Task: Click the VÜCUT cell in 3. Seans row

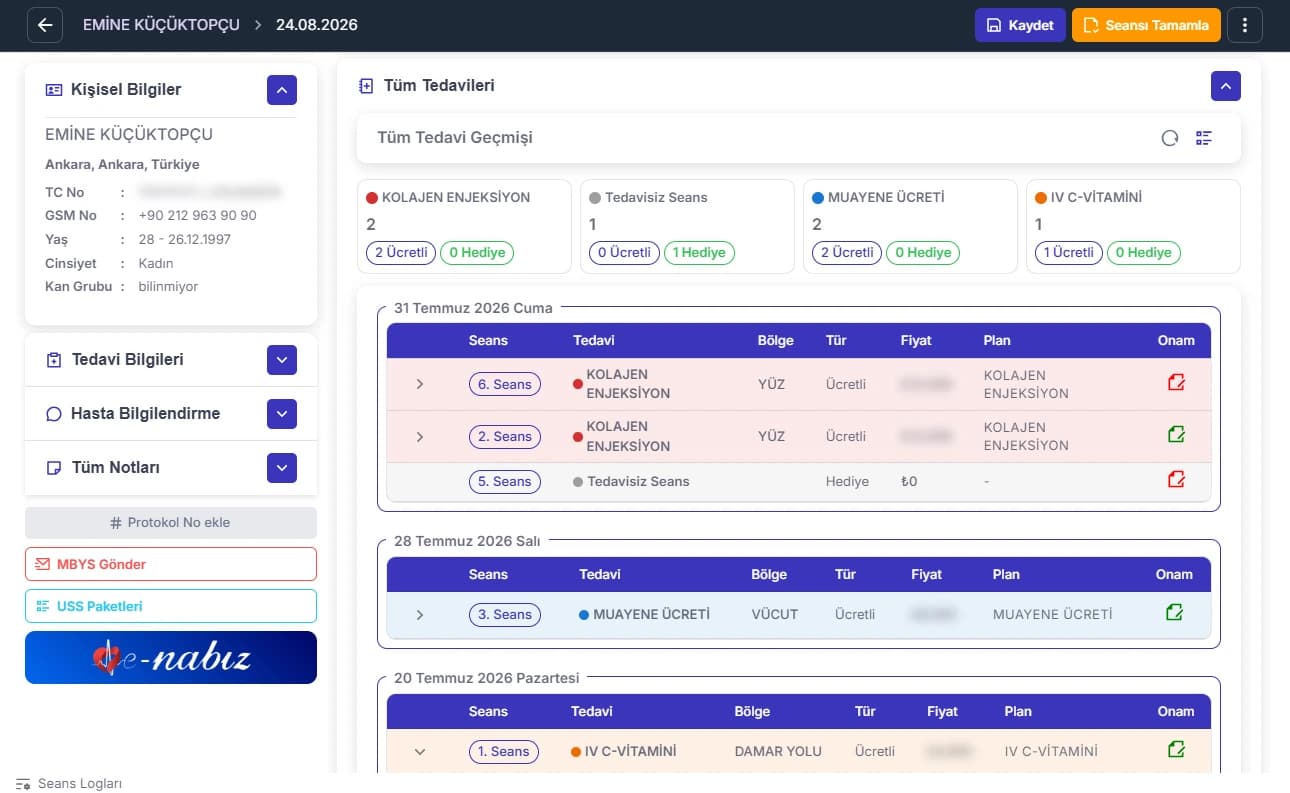Action: [775, 614]
